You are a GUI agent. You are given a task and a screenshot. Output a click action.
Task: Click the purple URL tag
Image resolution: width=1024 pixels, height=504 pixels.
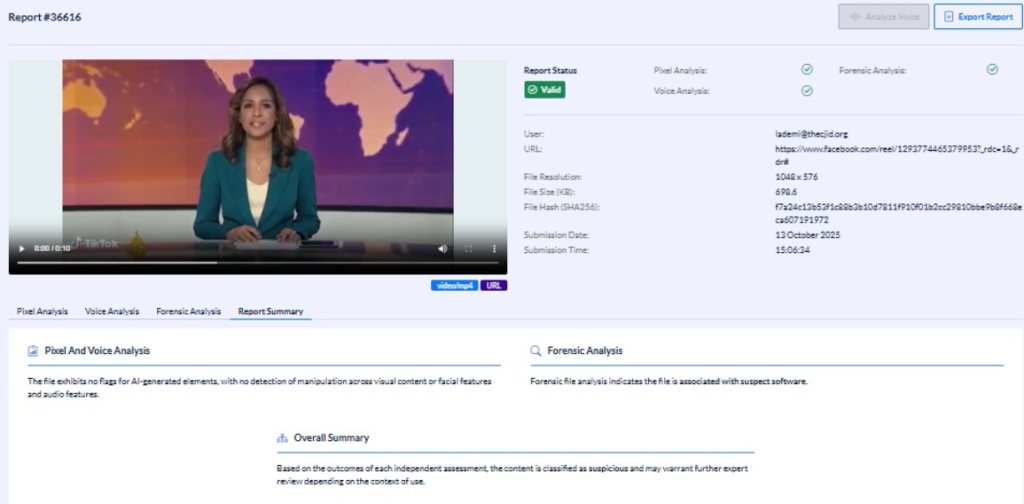(494, 285)
